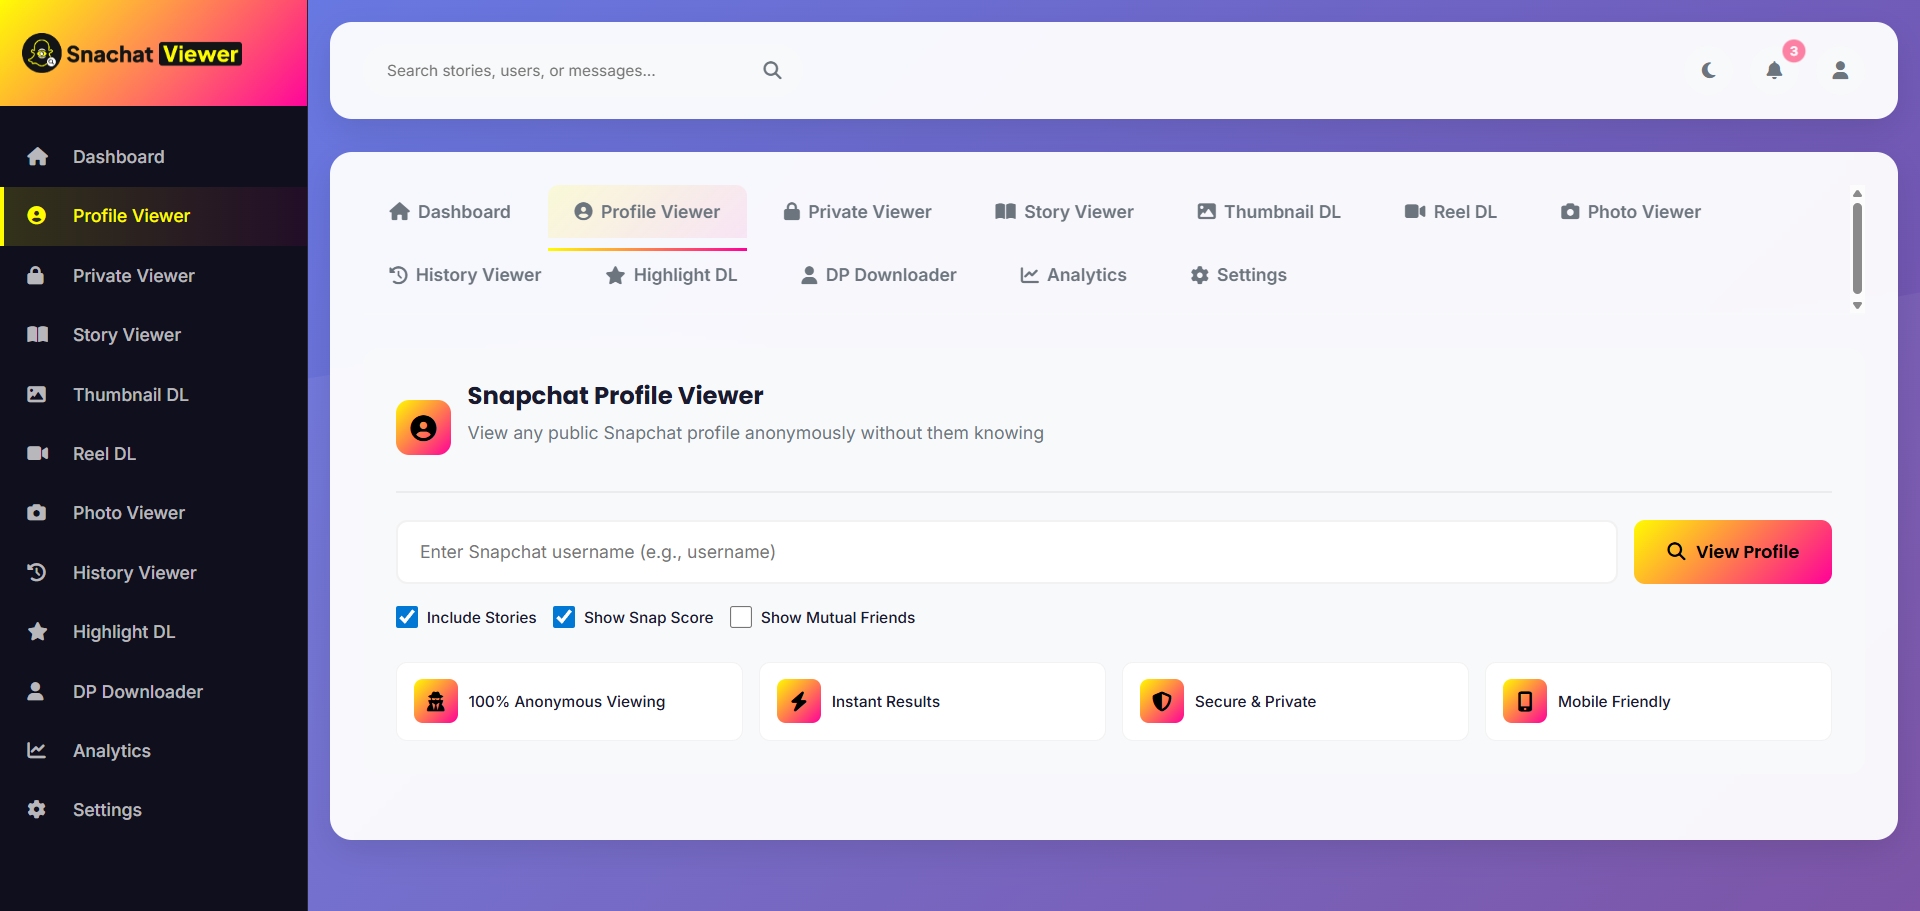Image resolution: width=1920 pixels, height=911 pixels.
Task: Enable Show Mutual Friends
Action: [x=741, y=617]
